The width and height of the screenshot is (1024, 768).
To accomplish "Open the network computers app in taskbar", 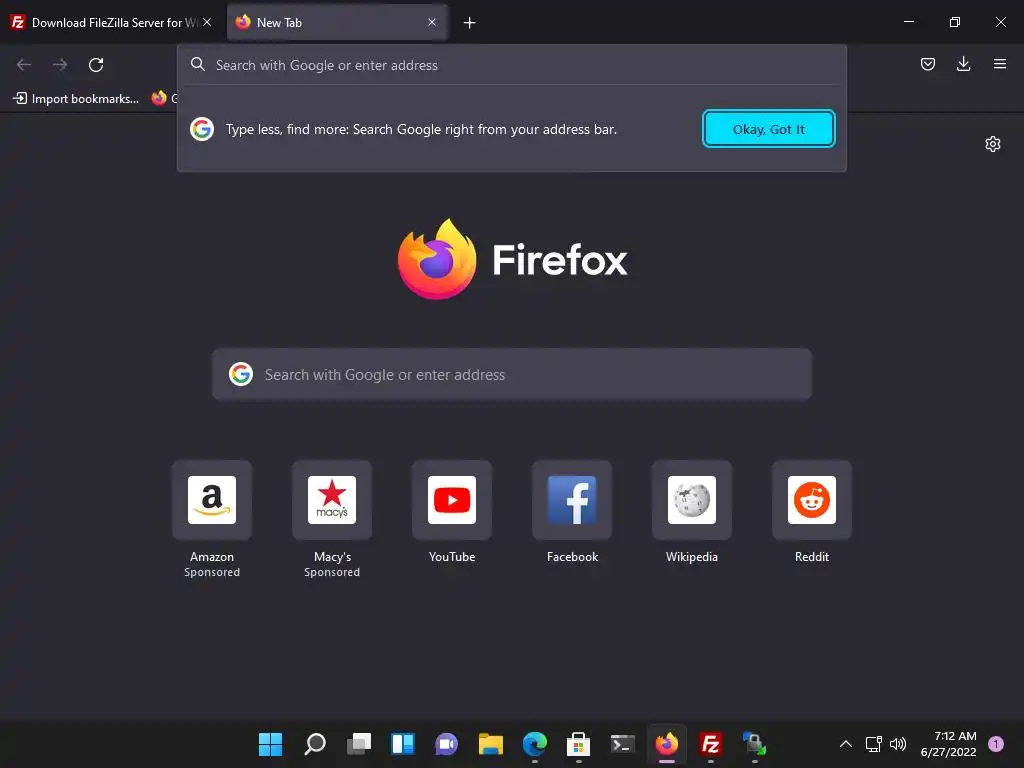I will [x=754, y=744].
